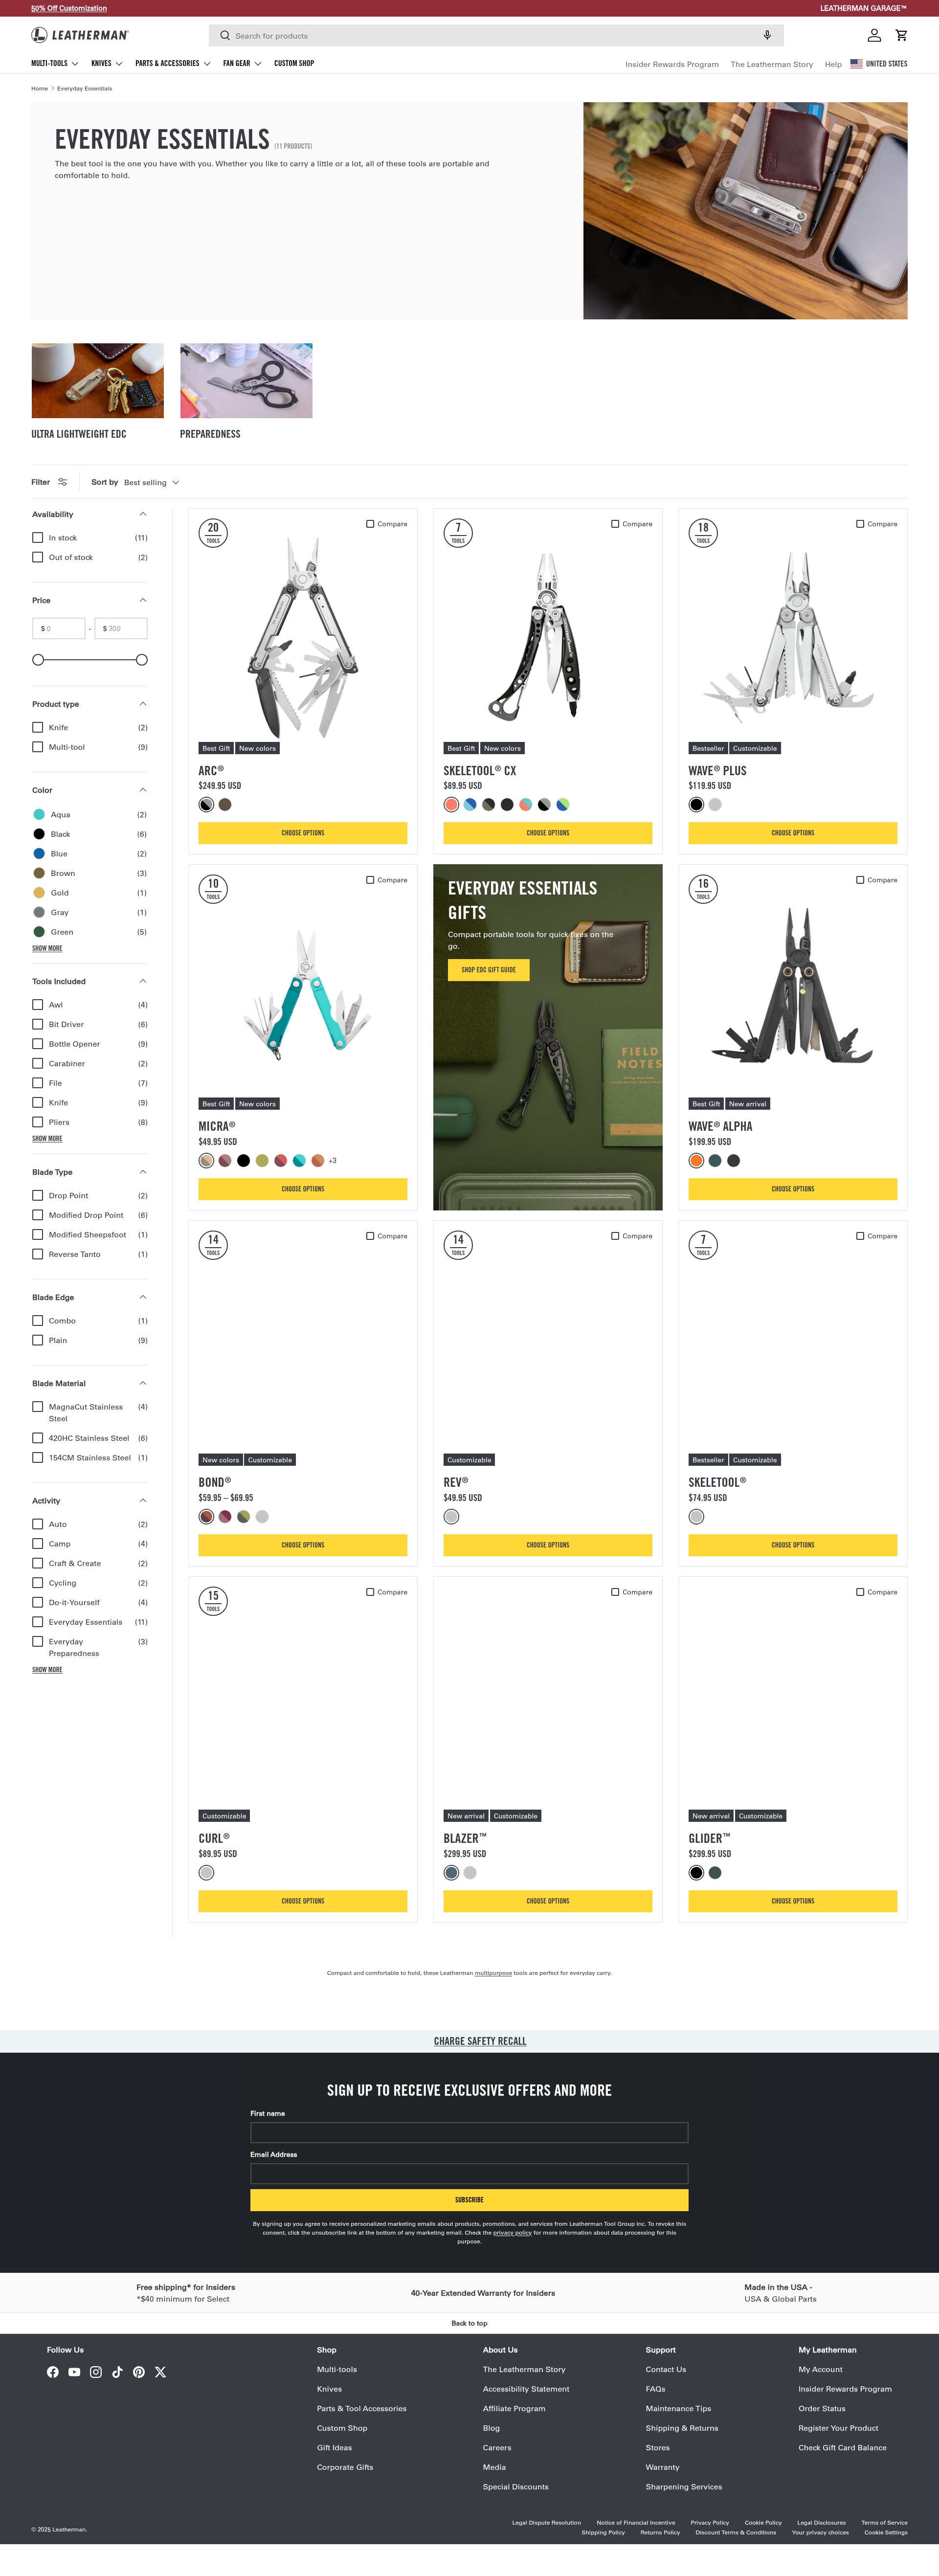Select the Aqua color filter swatch
The height and width of the screenshot is (2576, 939).
[x=39, y=814]
